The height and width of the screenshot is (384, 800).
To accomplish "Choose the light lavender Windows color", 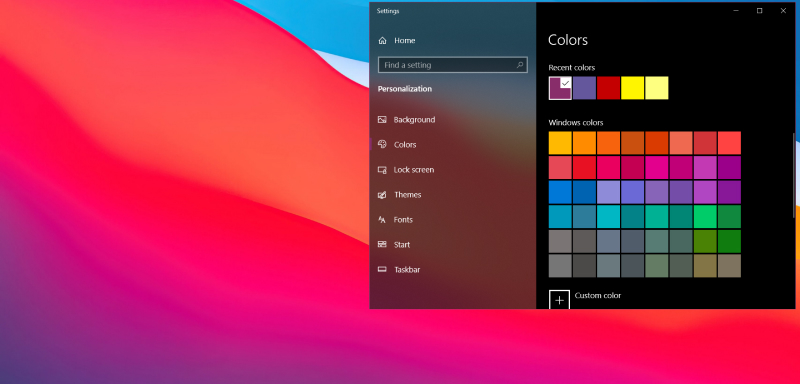I will point(608,192).
